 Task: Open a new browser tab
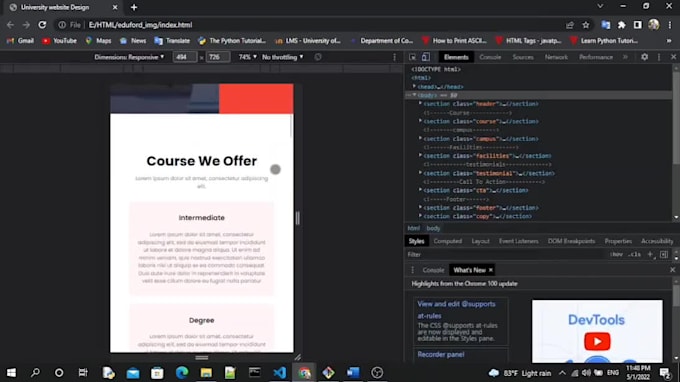pos(134,7)
